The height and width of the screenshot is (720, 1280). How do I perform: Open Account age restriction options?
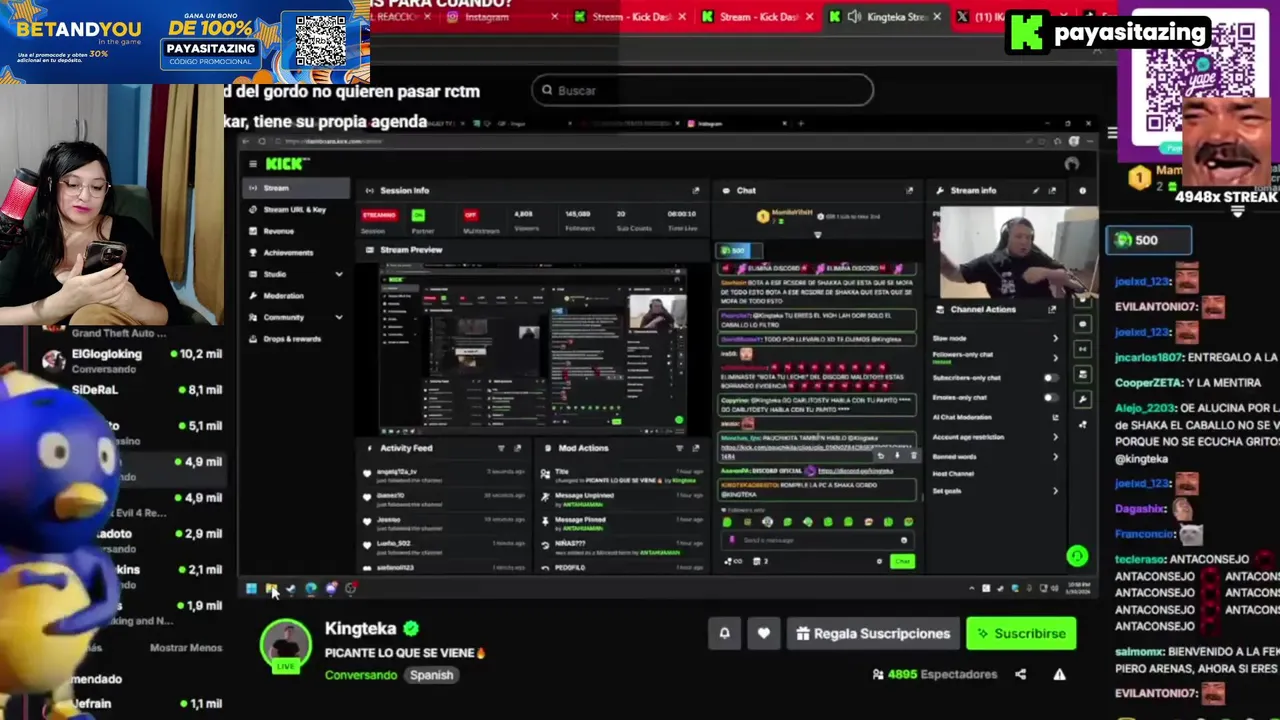pyautogui.click(x=1055, y=437)
